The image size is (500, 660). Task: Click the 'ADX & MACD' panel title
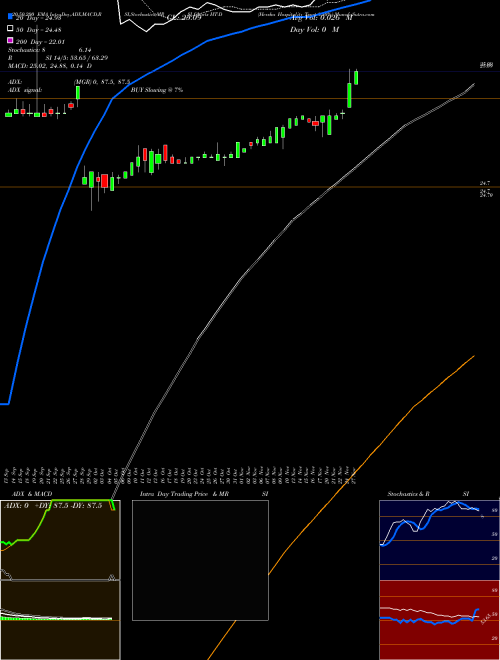click(x=32, y=494)
